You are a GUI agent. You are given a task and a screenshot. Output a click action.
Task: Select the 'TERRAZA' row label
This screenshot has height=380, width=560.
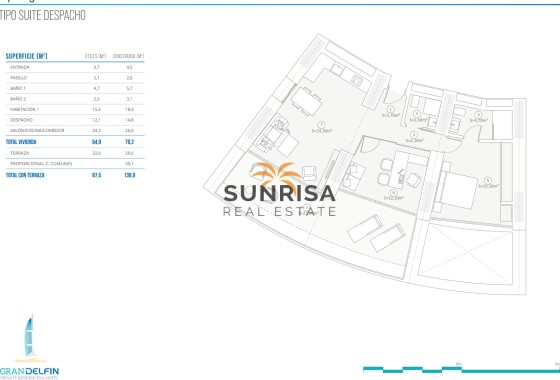(x=20, y=153)
